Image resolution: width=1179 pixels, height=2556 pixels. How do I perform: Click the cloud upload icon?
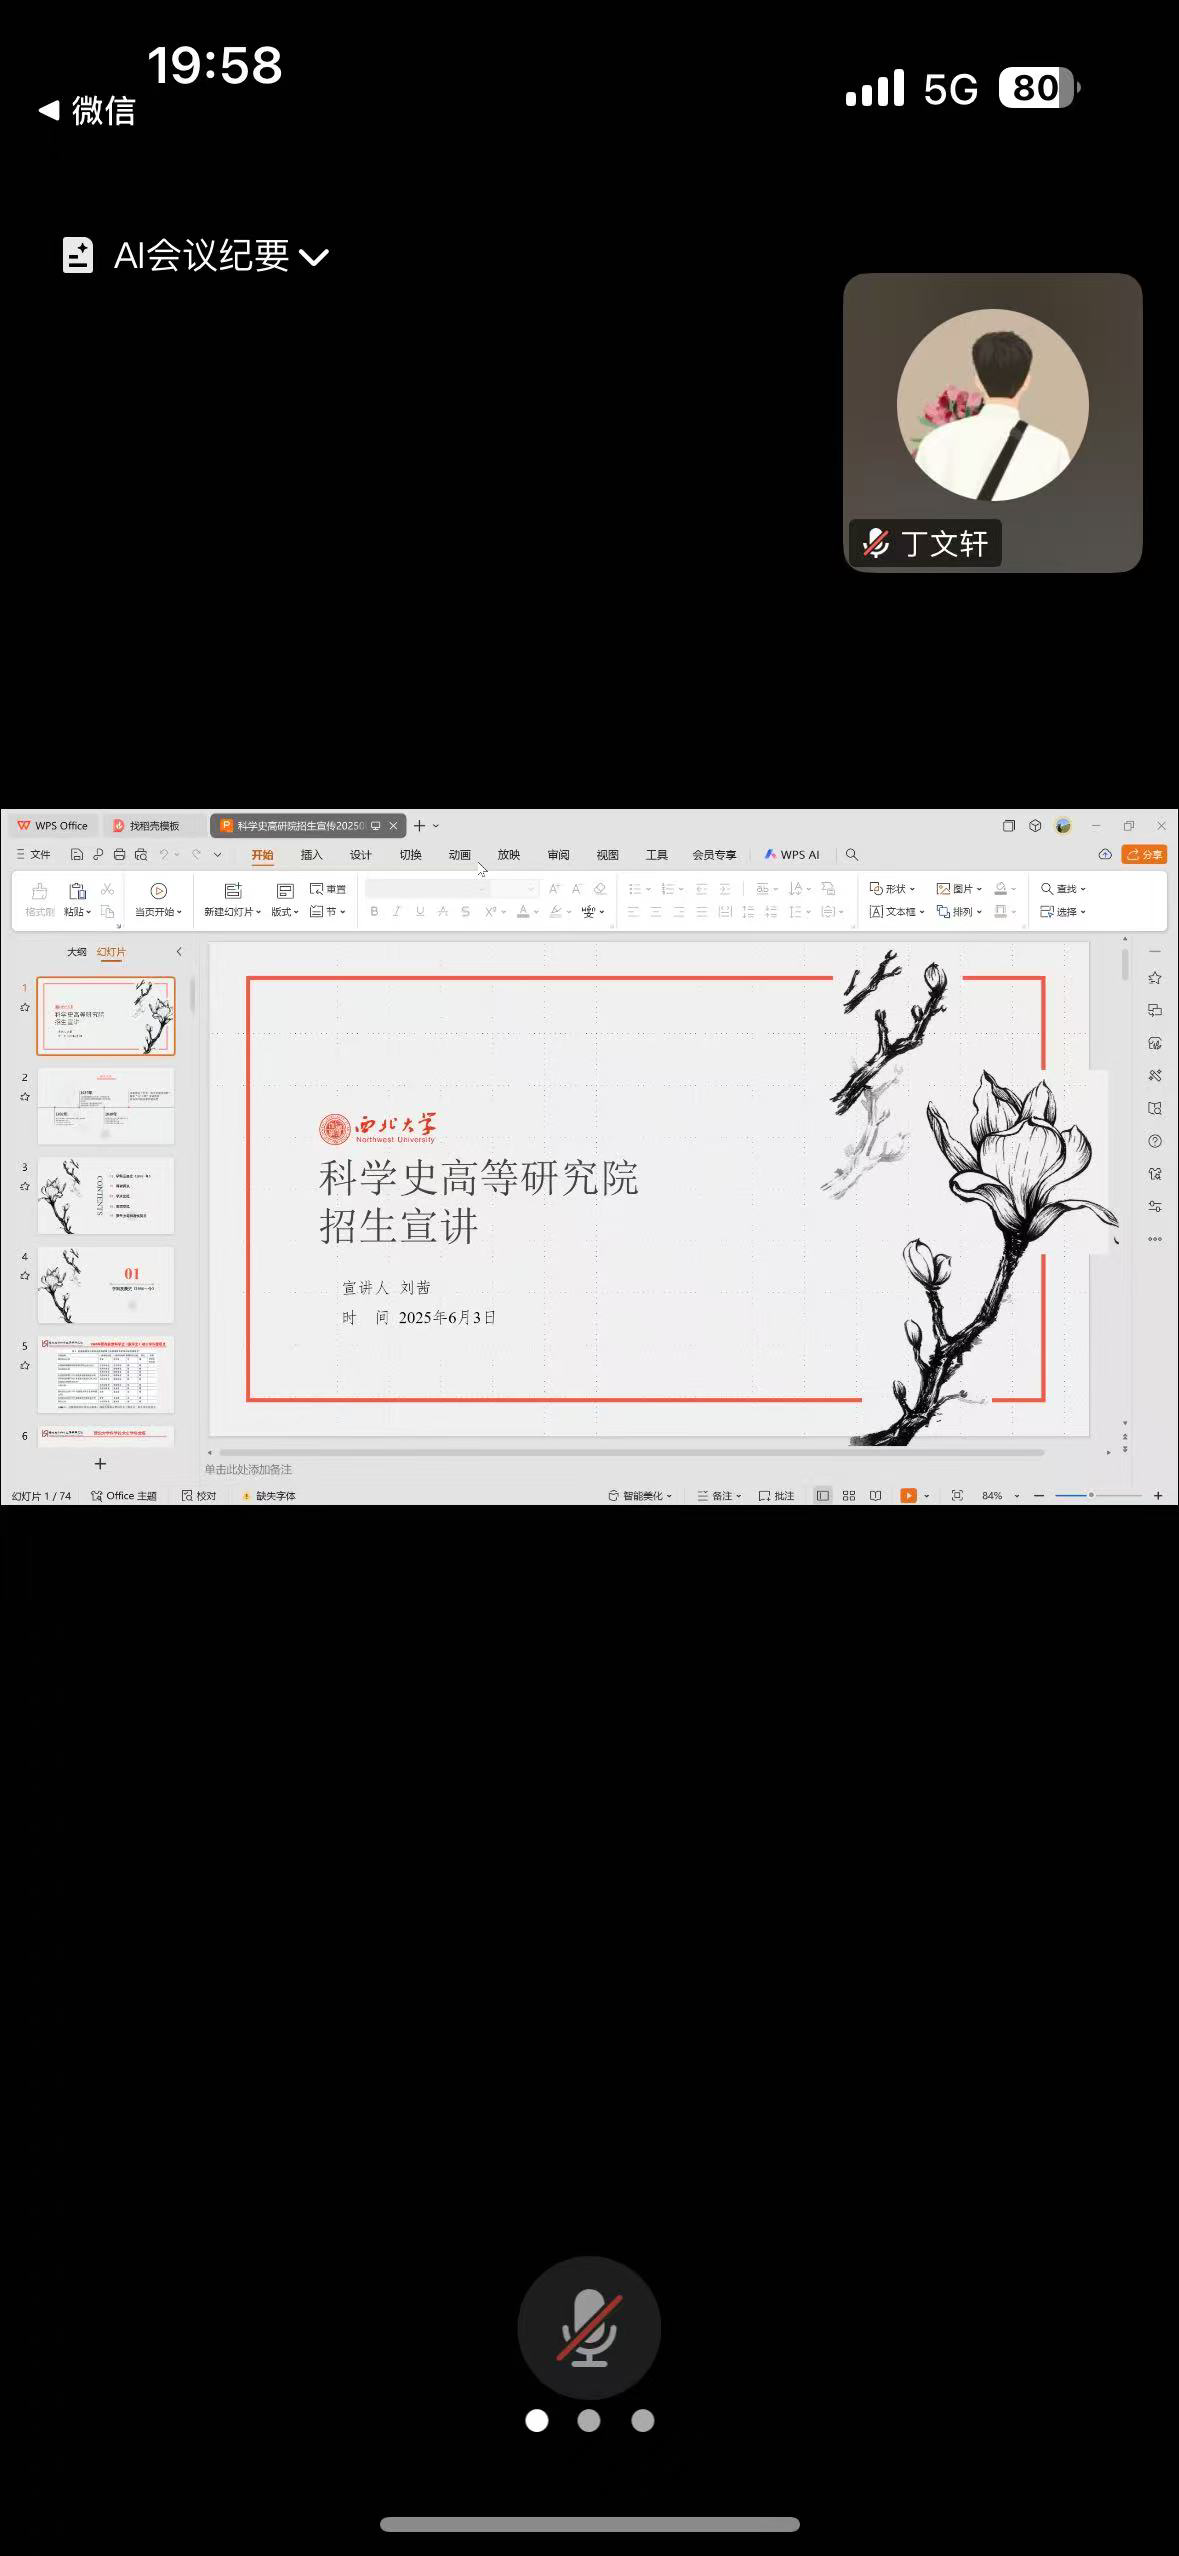coord(1105,855)
